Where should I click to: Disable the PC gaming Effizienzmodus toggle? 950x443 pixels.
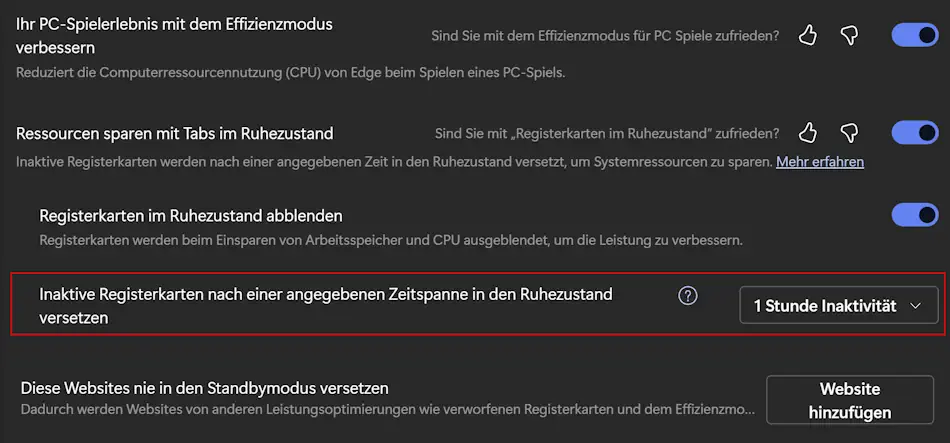(915, 36)
